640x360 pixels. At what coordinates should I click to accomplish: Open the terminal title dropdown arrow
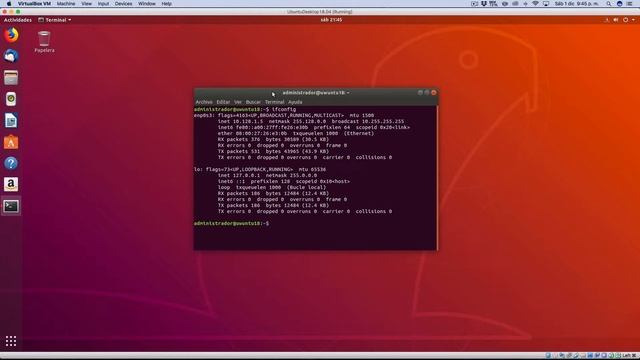pos(348,93)
